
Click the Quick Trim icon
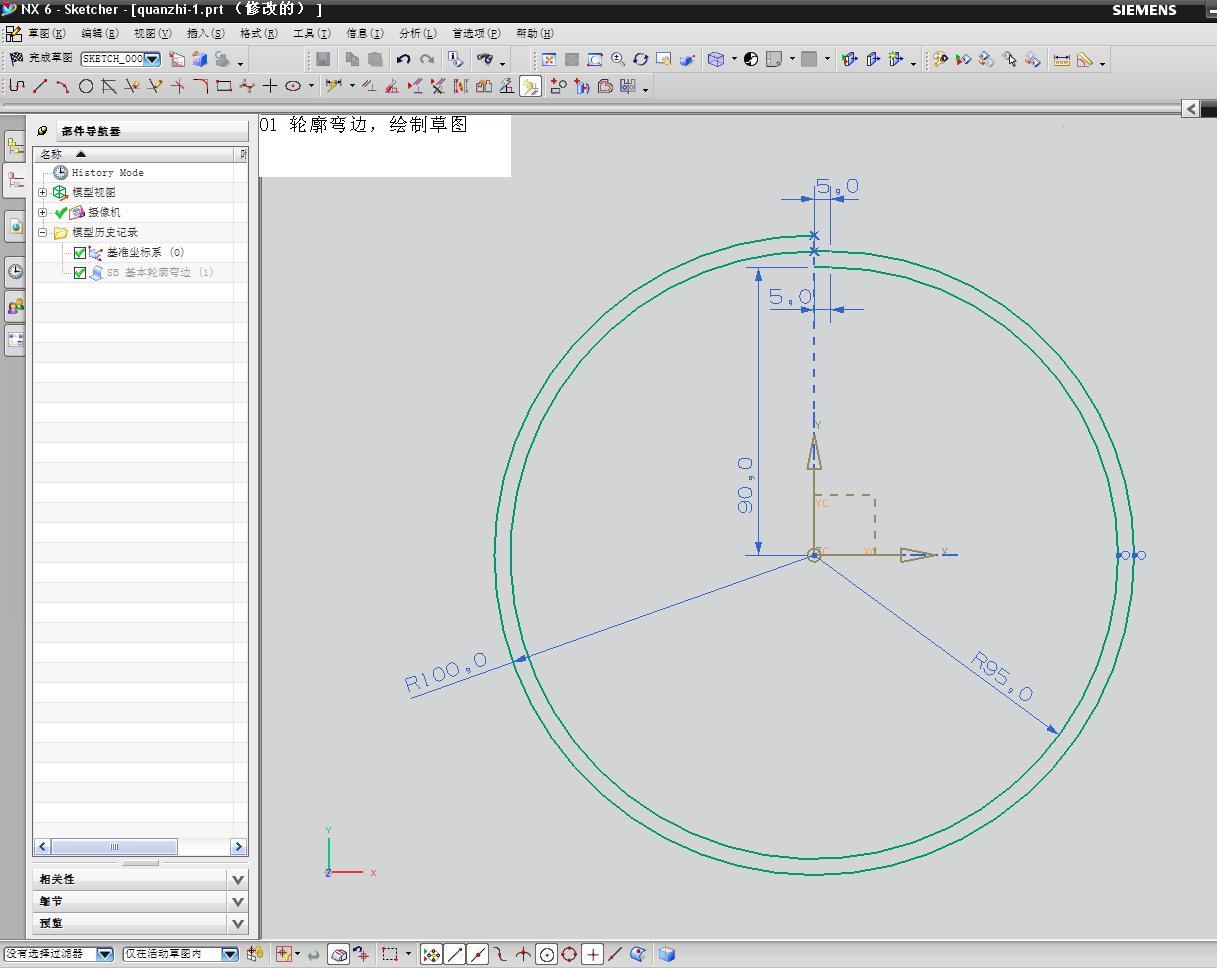(132, 87)
